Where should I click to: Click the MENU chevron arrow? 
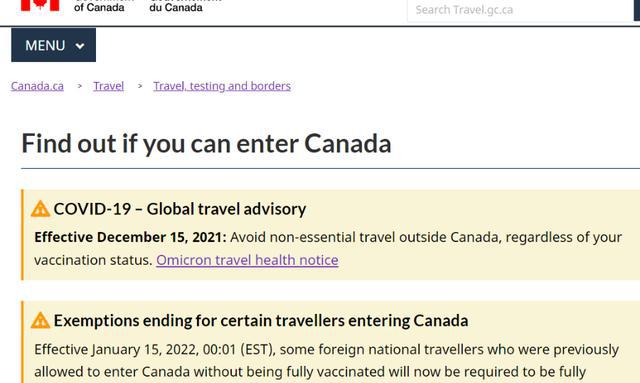click(80, 46)
